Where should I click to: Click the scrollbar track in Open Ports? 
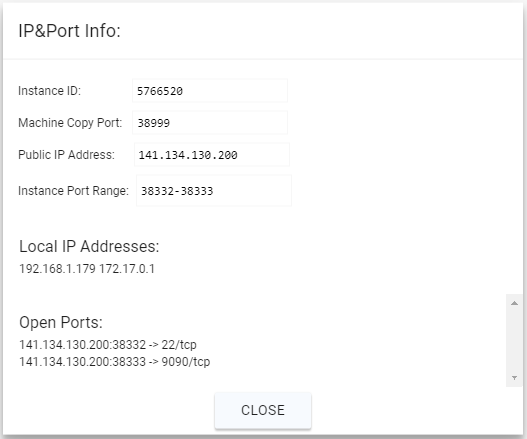pyautogui.click(x=514, y=341)
